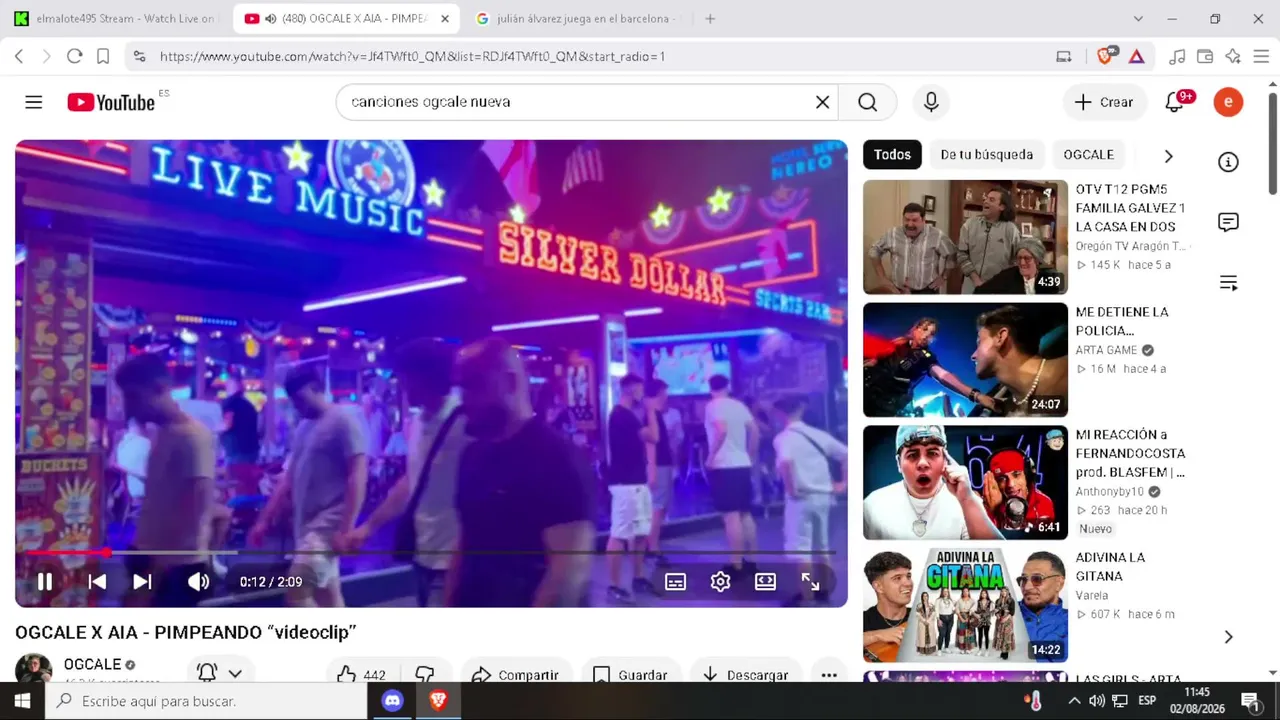1280x720 pixels.
Task: Save the video with Guardar
Action: pyautogui.click(x=630, y=675)
